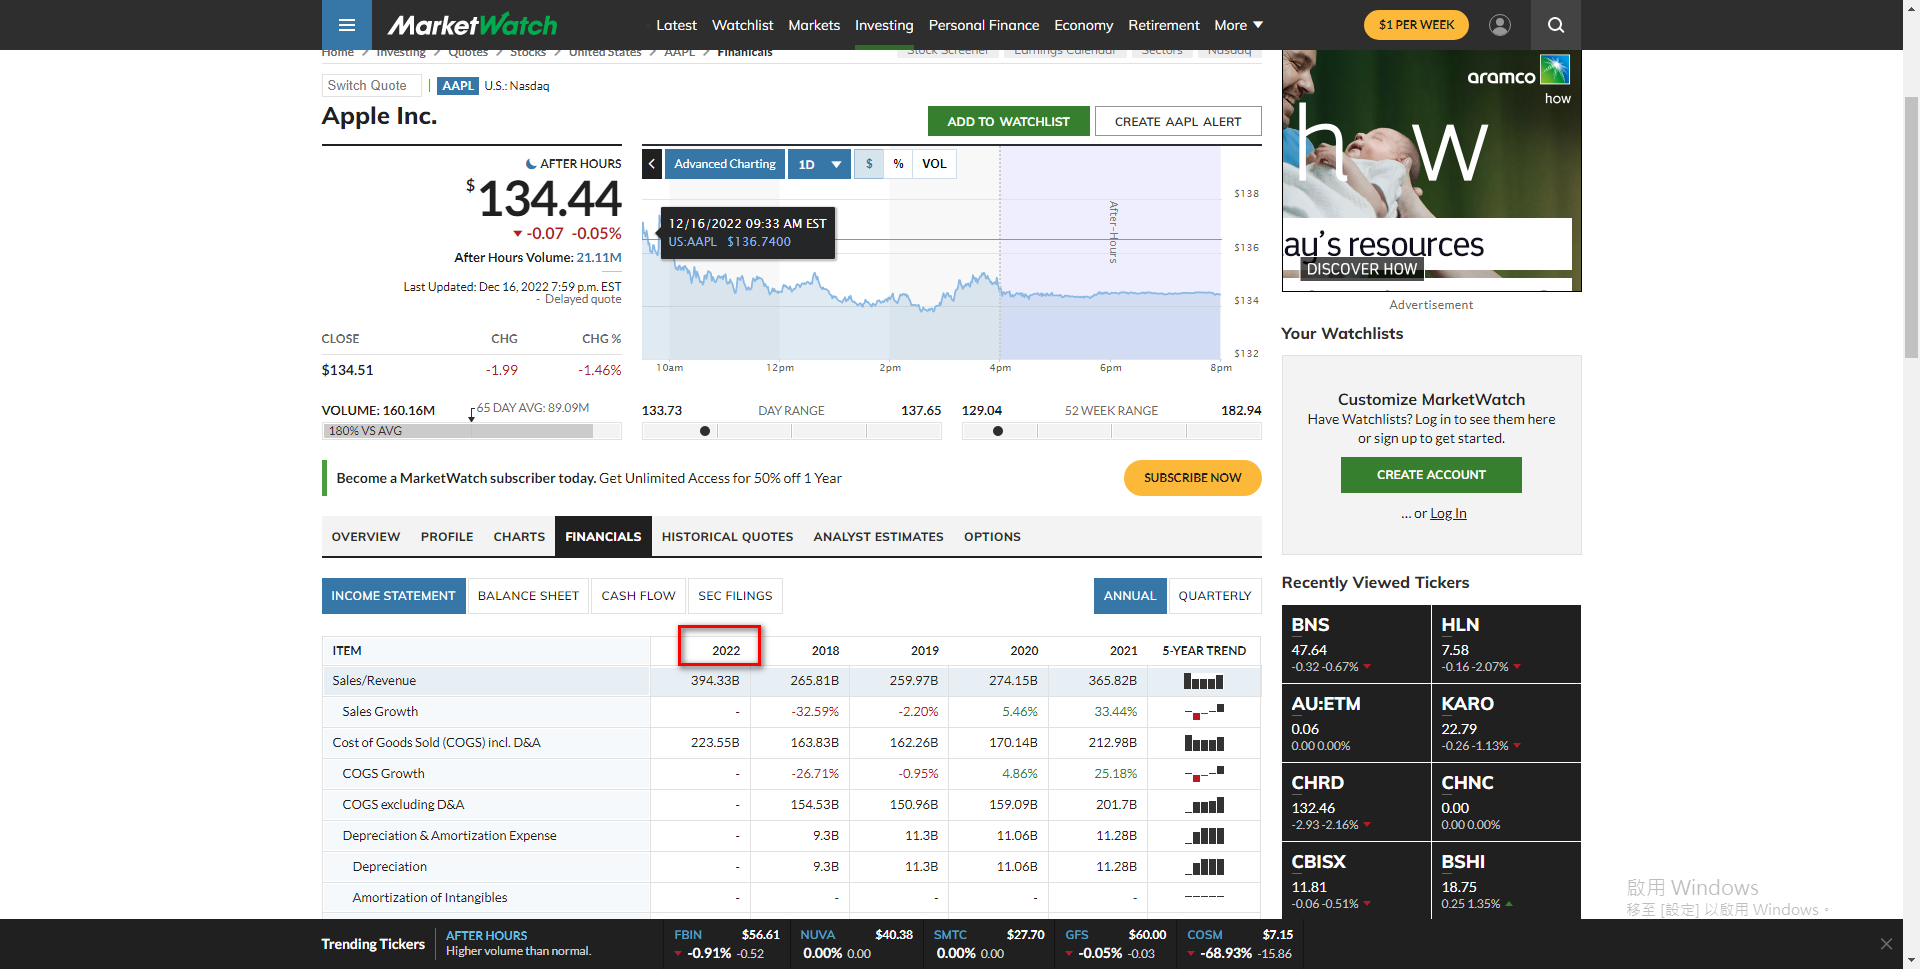Open the search magnifier
Image resolution: width=1920 pixels, height=969 pixels.
point(1555,25)
